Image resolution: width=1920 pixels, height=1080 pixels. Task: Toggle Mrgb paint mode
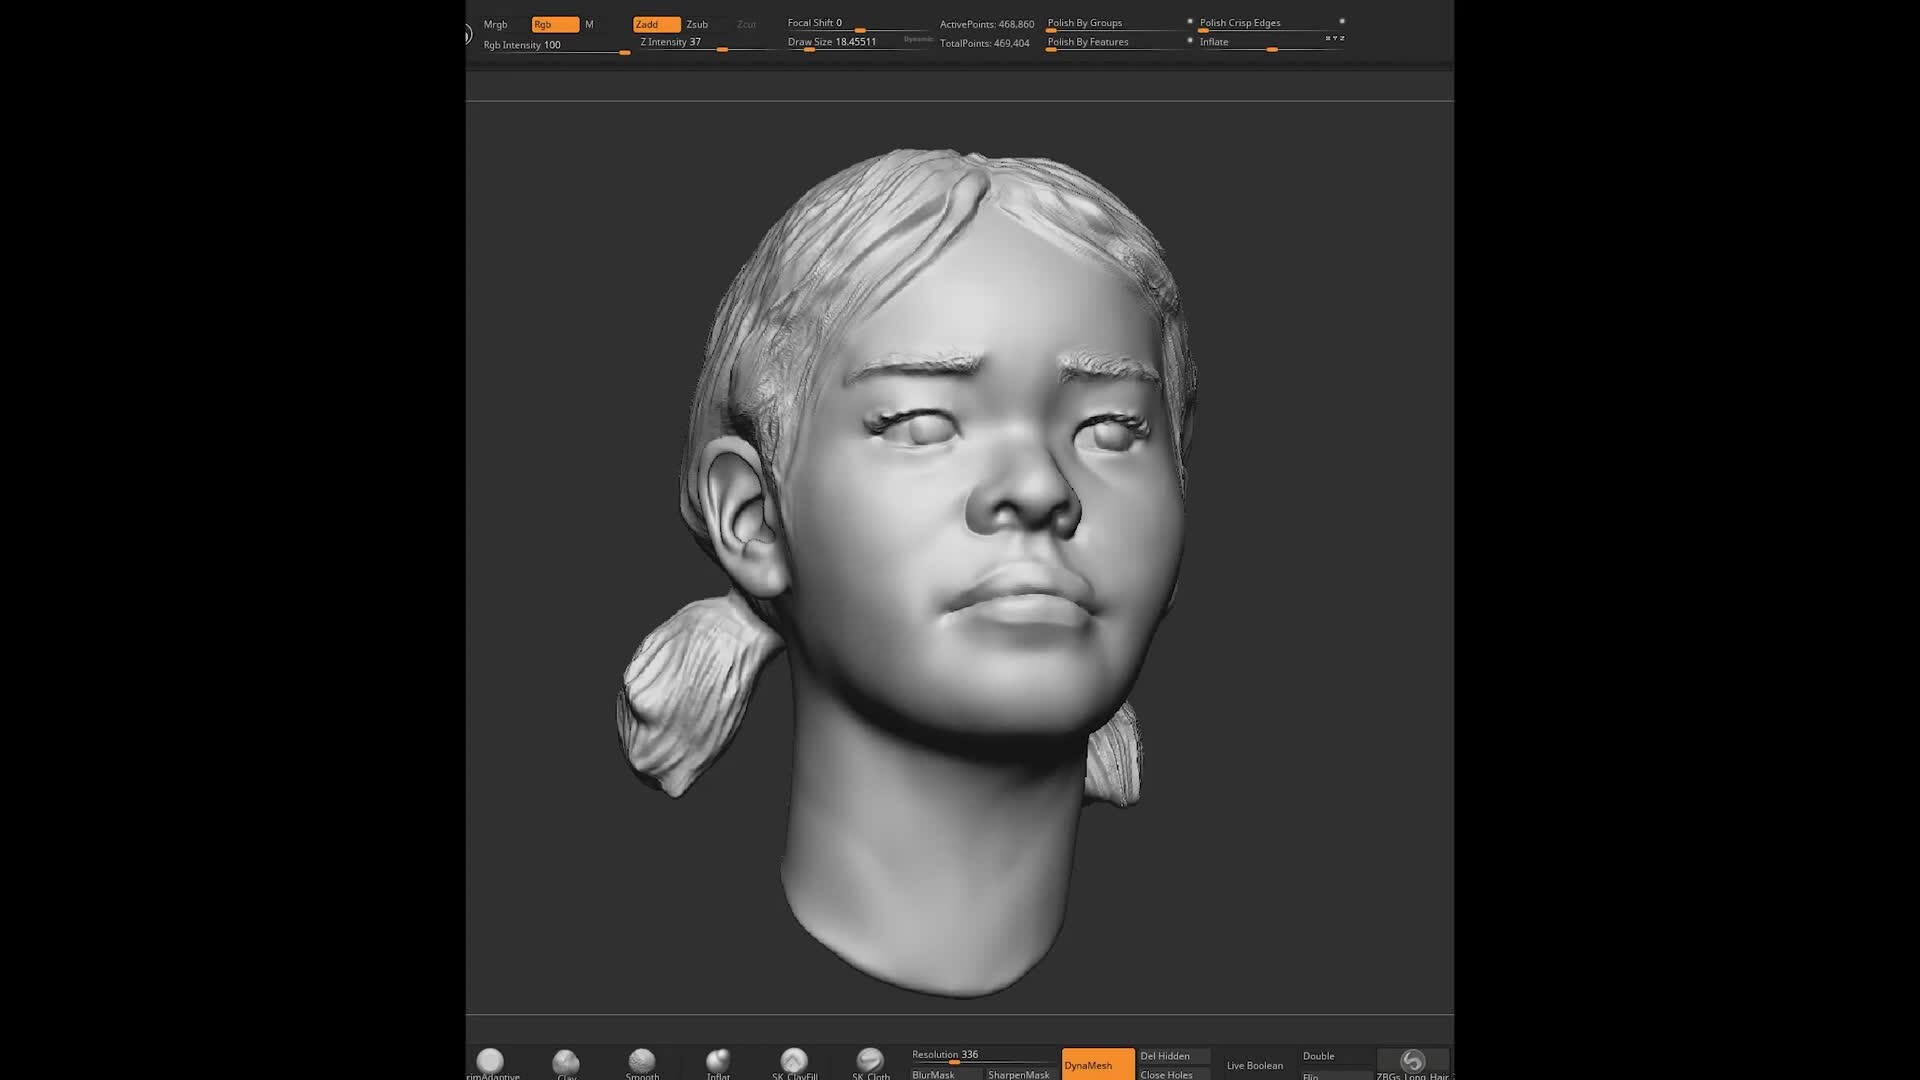496,24
